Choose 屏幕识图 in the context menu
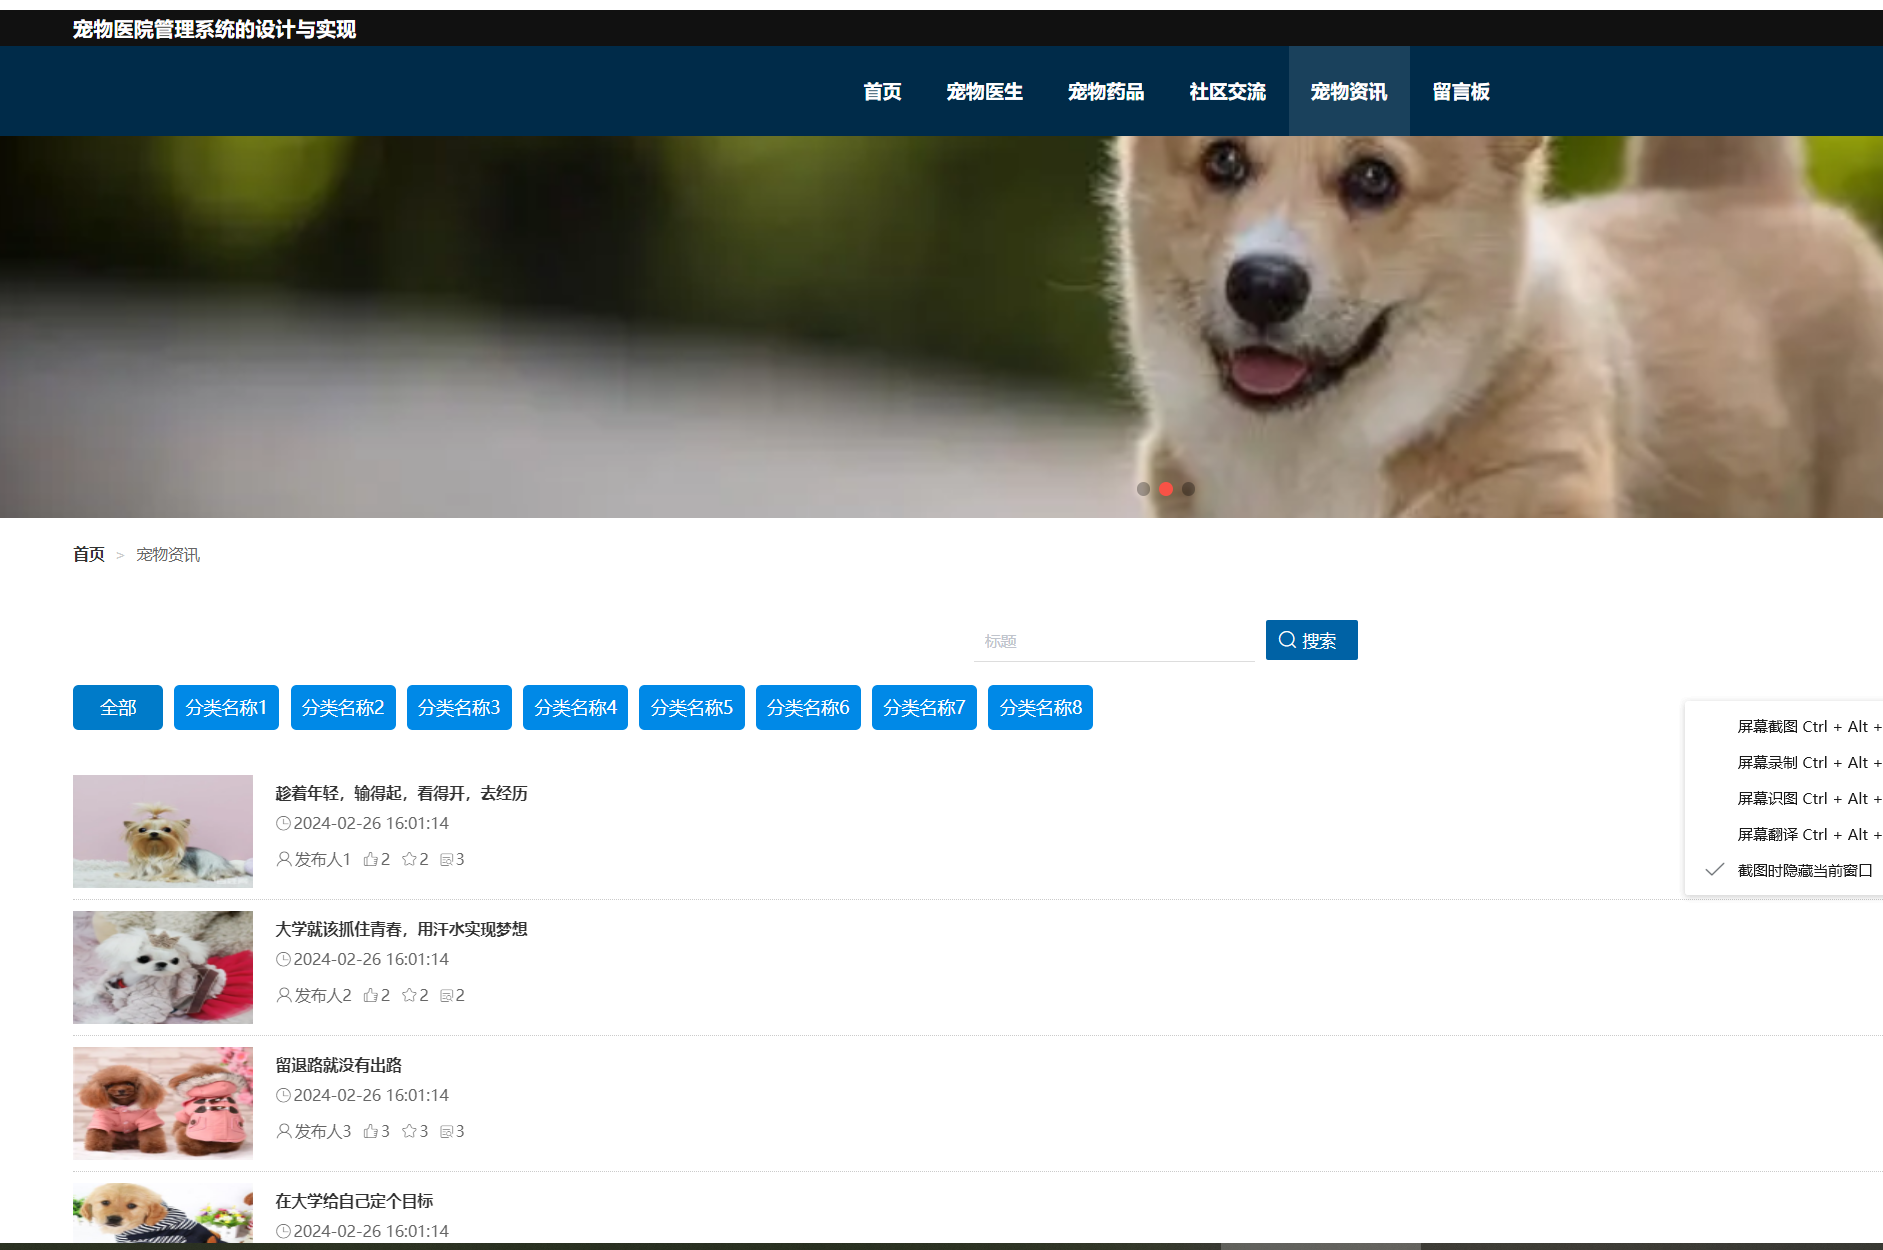1883x1250 pixels. coord(1784,798)
